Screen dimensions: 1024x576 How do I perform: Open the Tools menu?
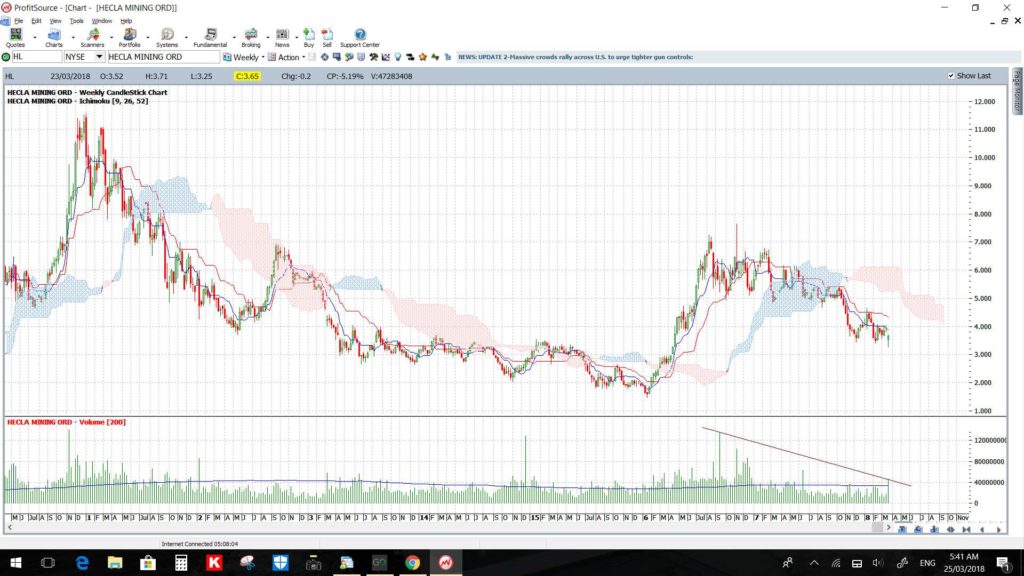76,21
